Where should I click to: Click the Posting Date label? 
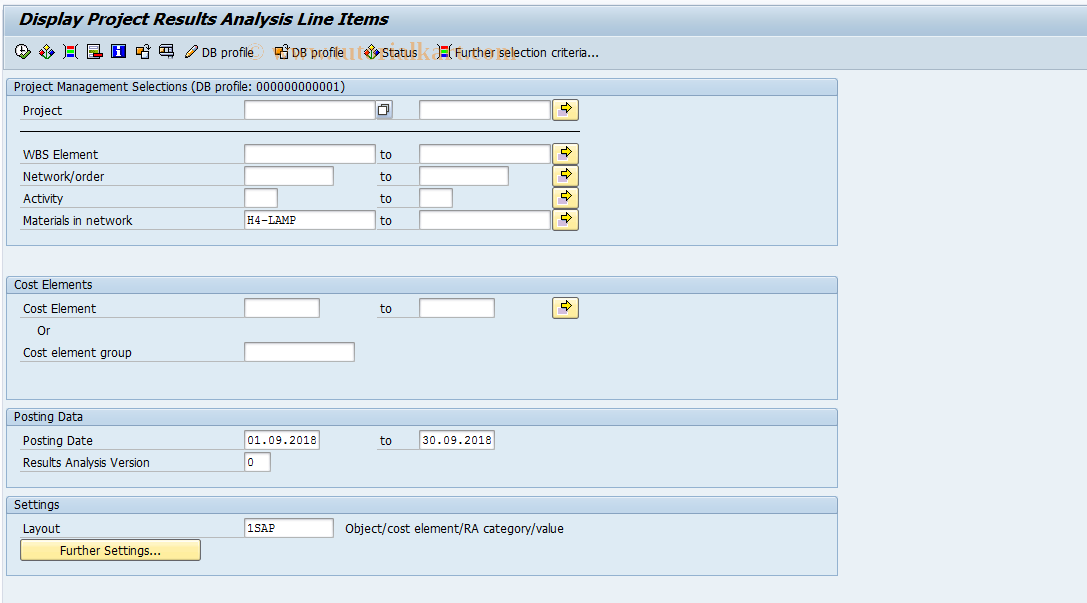click(58, 441)
